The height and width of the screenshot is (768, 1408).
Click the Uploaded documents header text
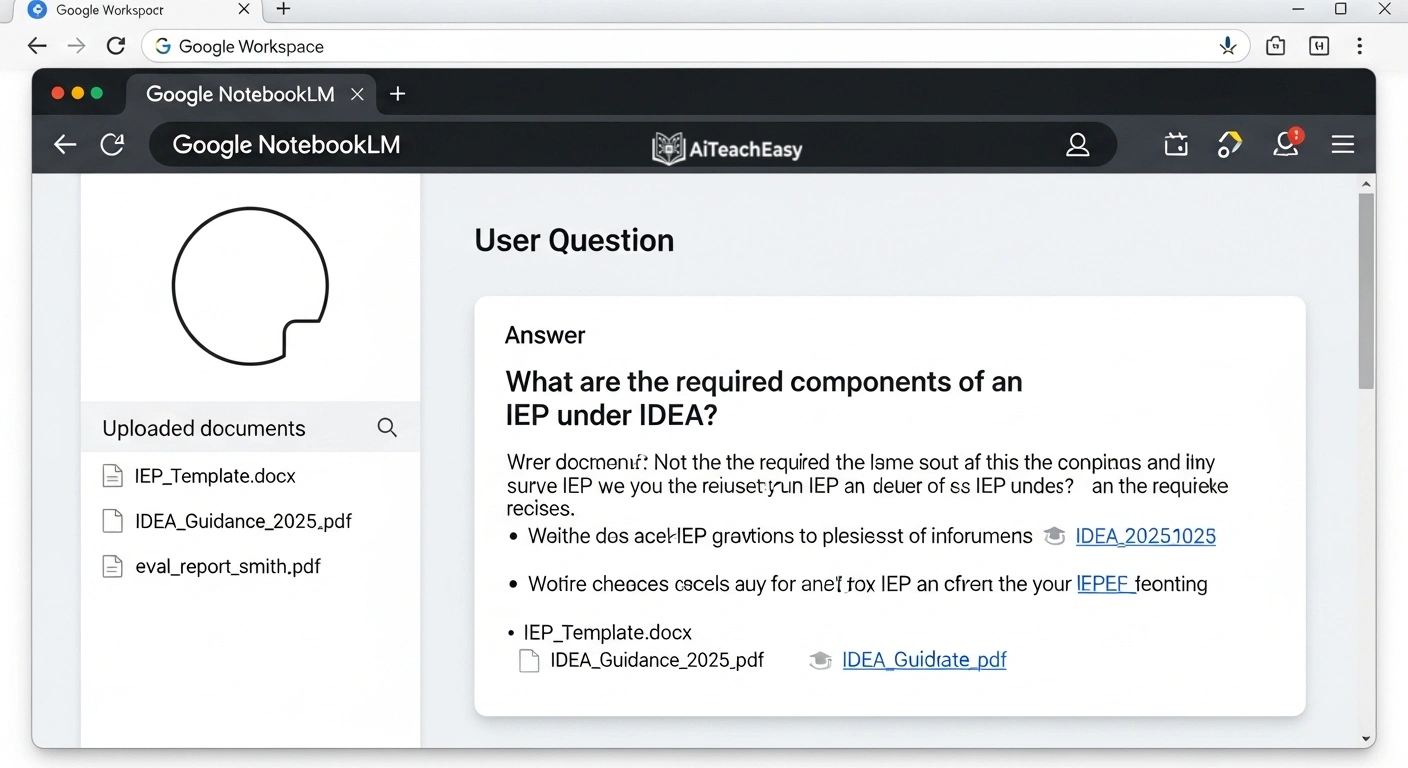click(204, 428)
